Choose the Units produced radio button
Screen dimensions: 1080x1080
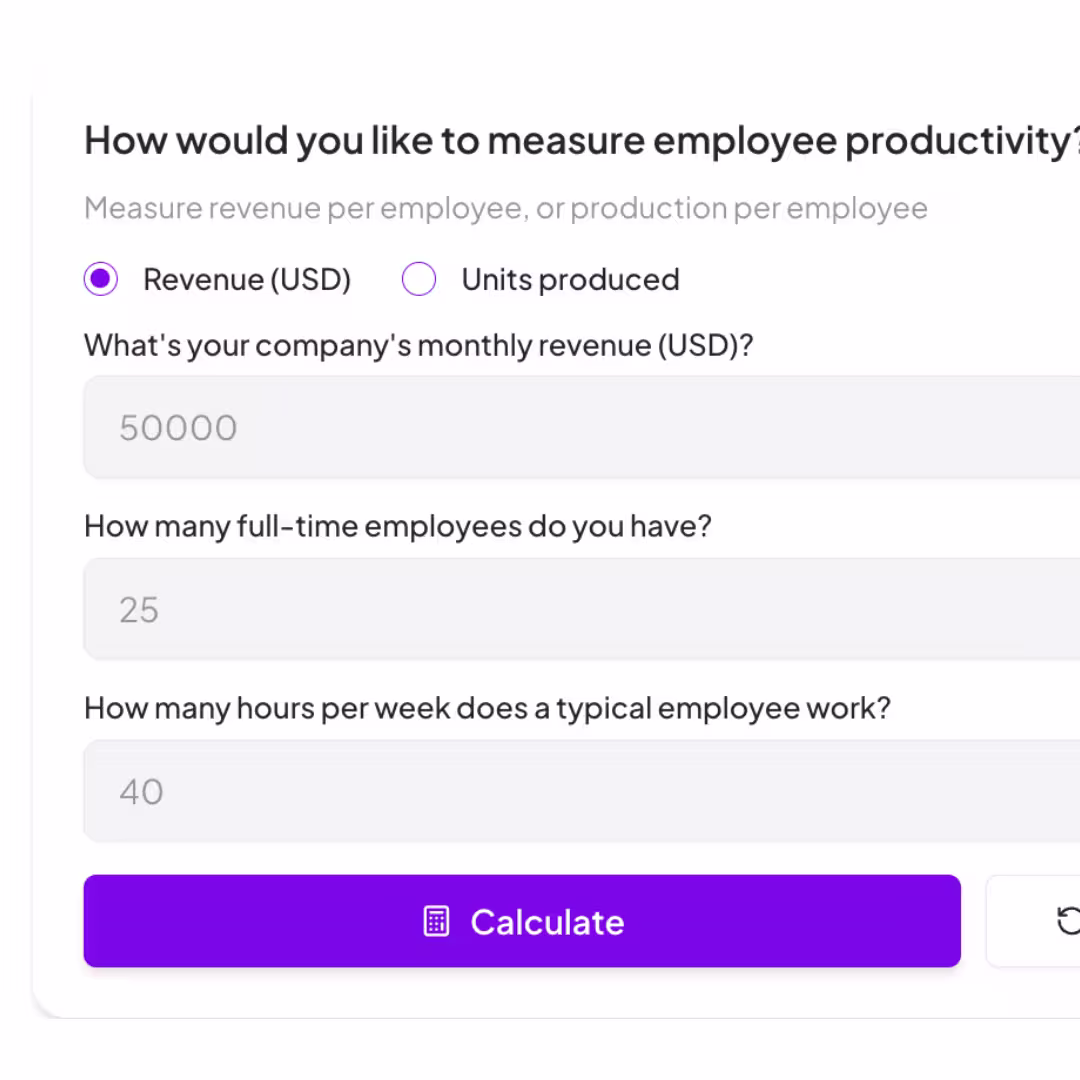click(x=419, y=279)
